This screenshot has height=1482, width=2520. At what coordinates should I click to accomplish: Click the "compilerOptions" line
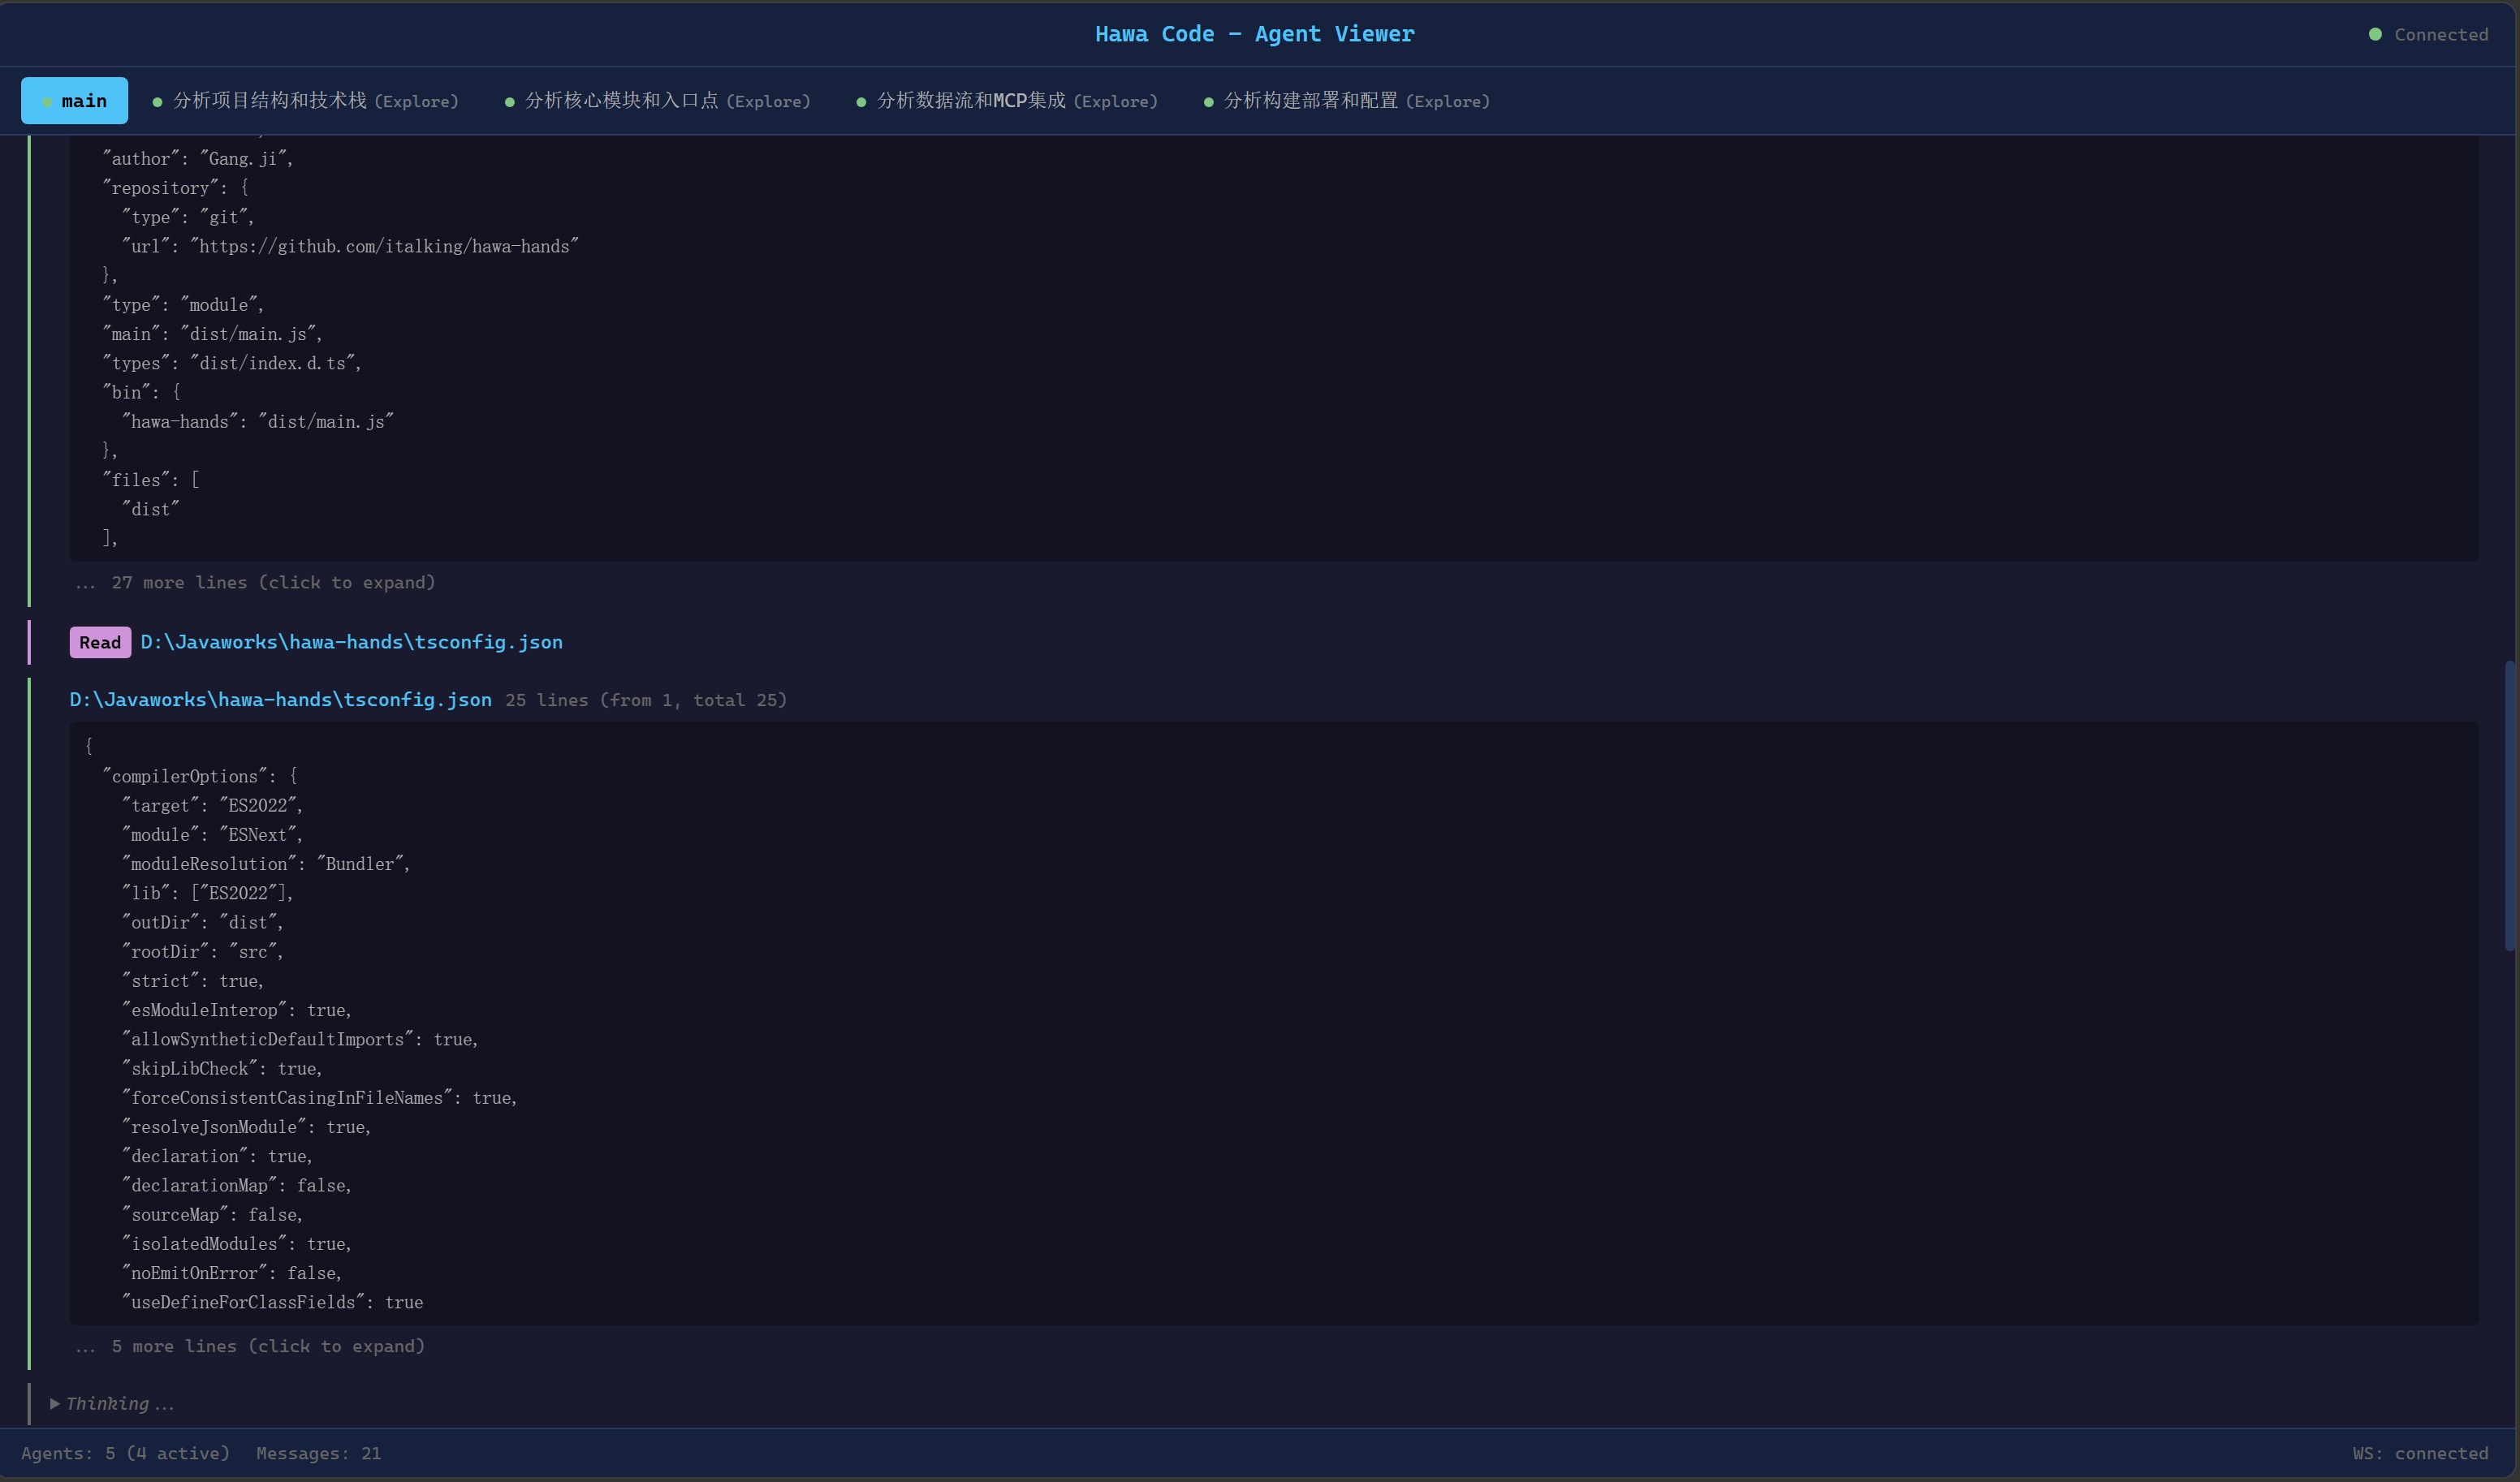click(x=200, y=777)
